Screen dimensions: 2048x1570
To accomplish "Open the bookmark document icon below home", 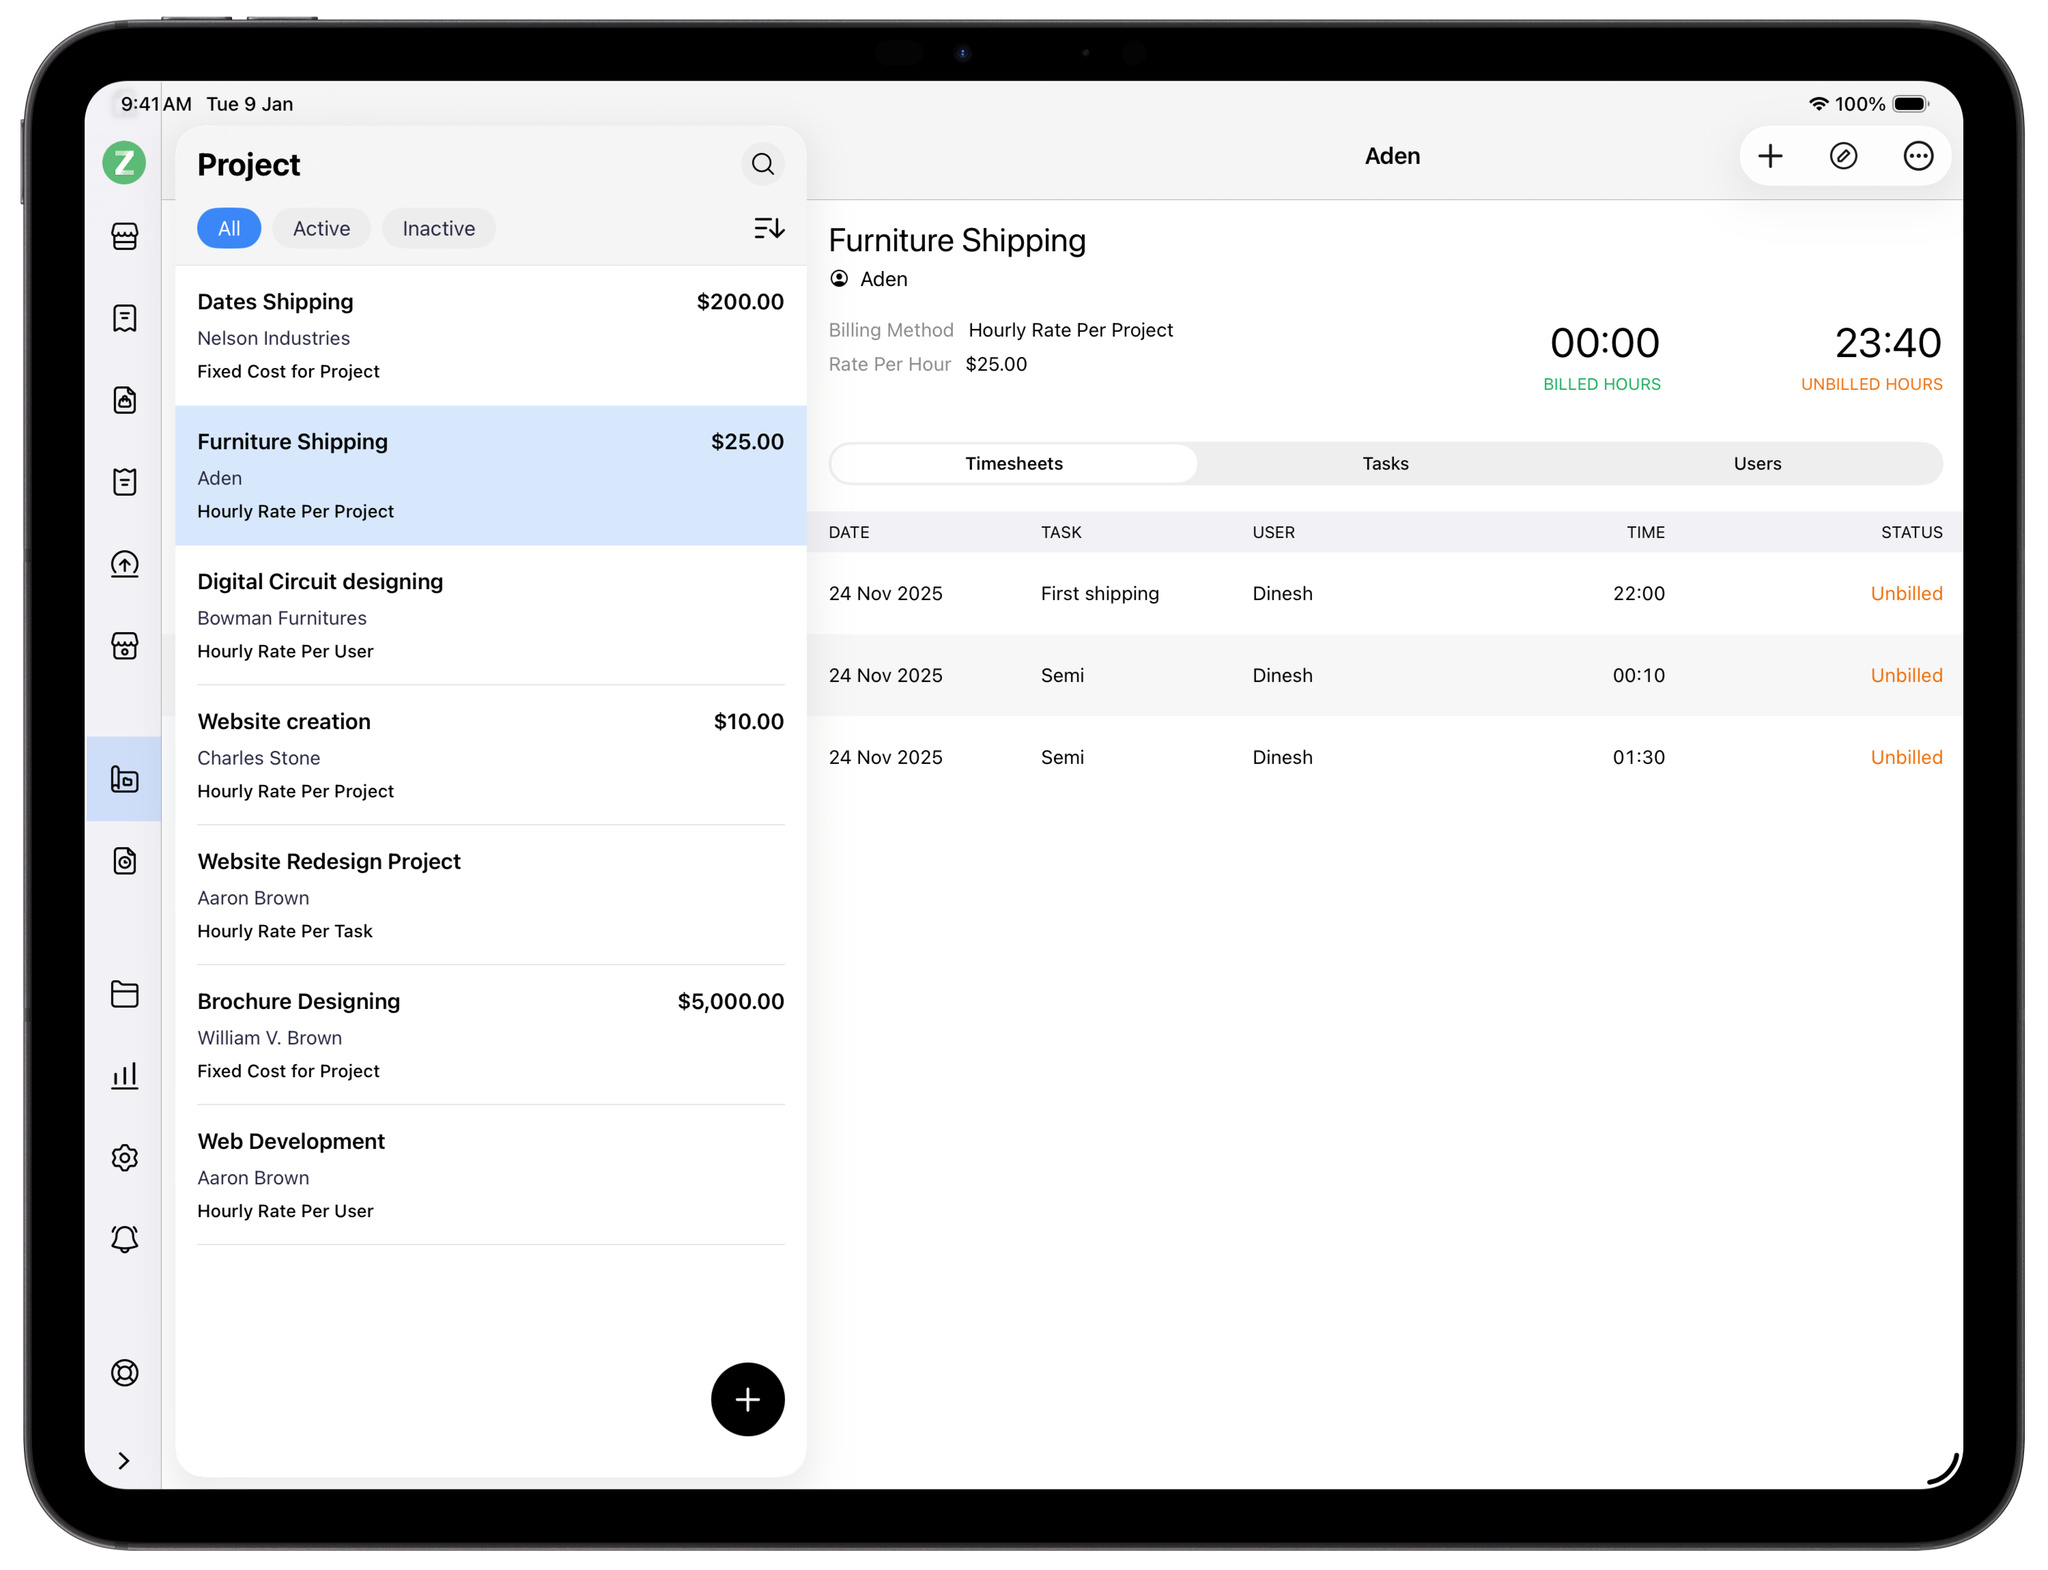I will coord(124,318).
